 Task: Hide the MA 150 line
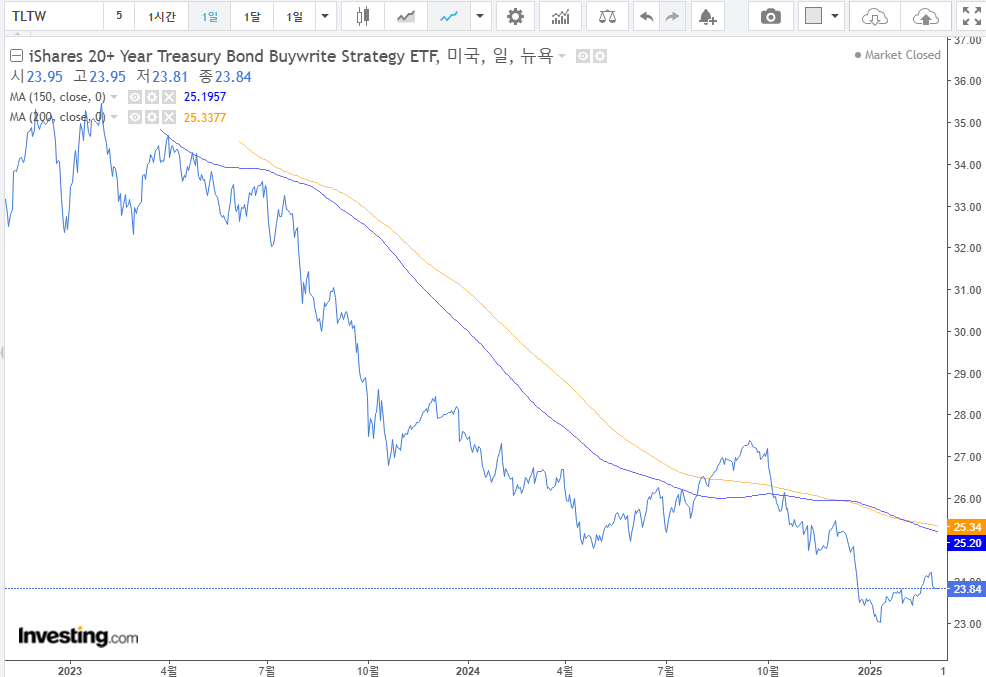pos(135,97)
